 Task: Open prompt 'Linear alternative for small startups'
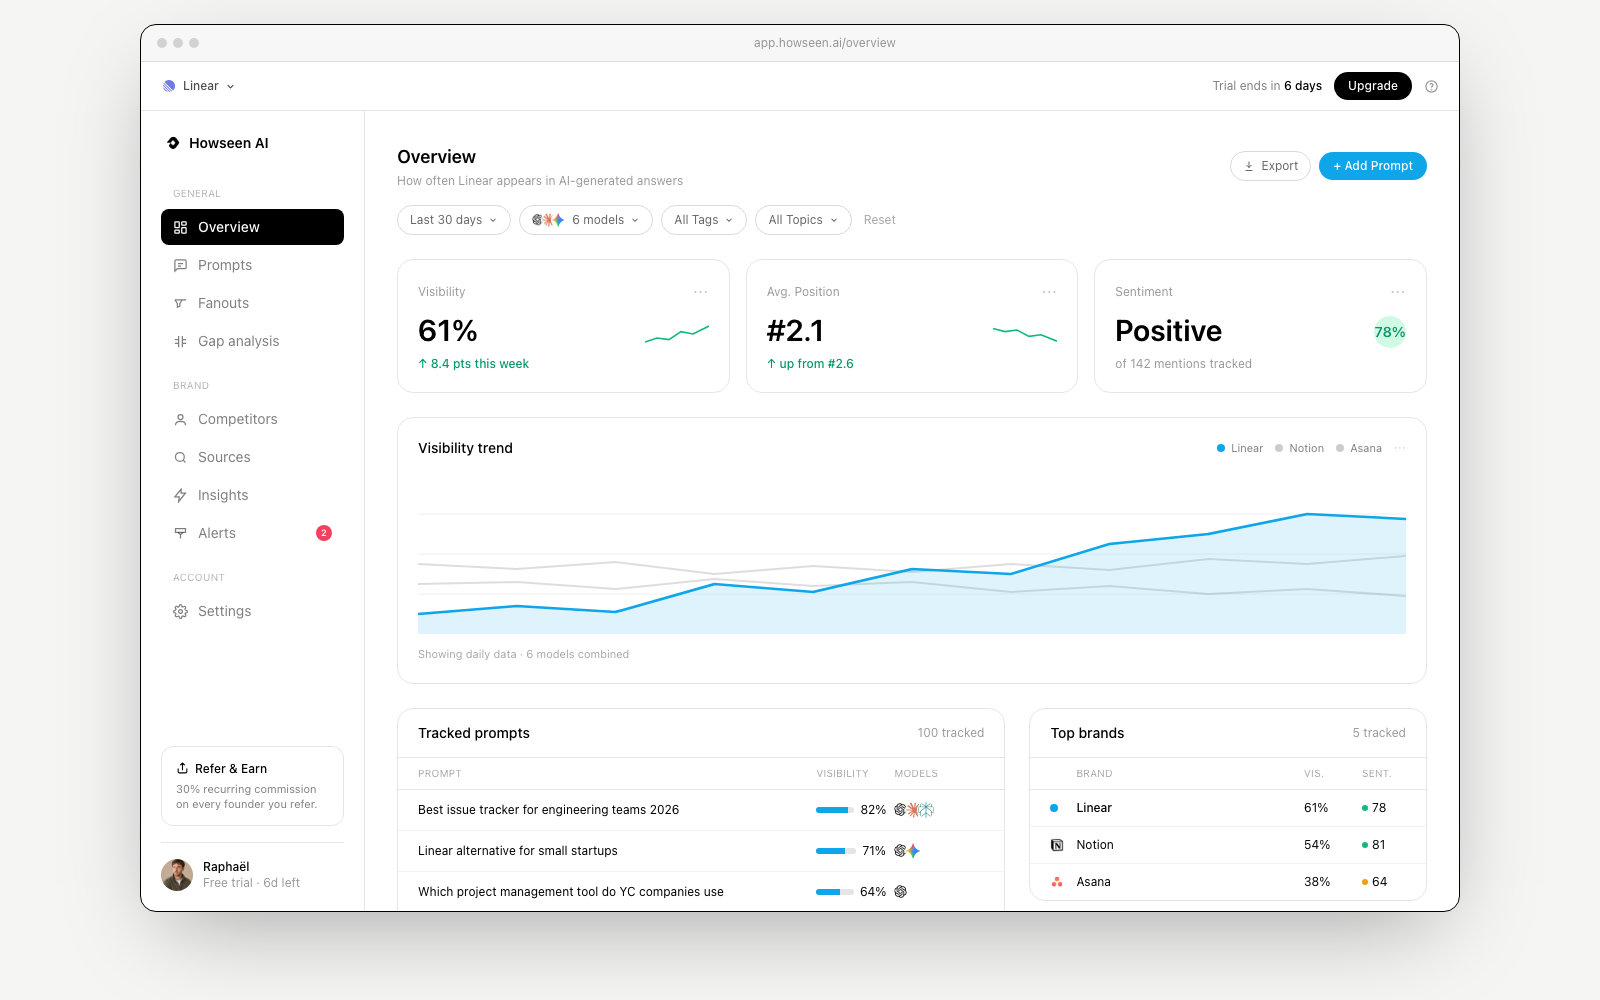tap(518, 851)
